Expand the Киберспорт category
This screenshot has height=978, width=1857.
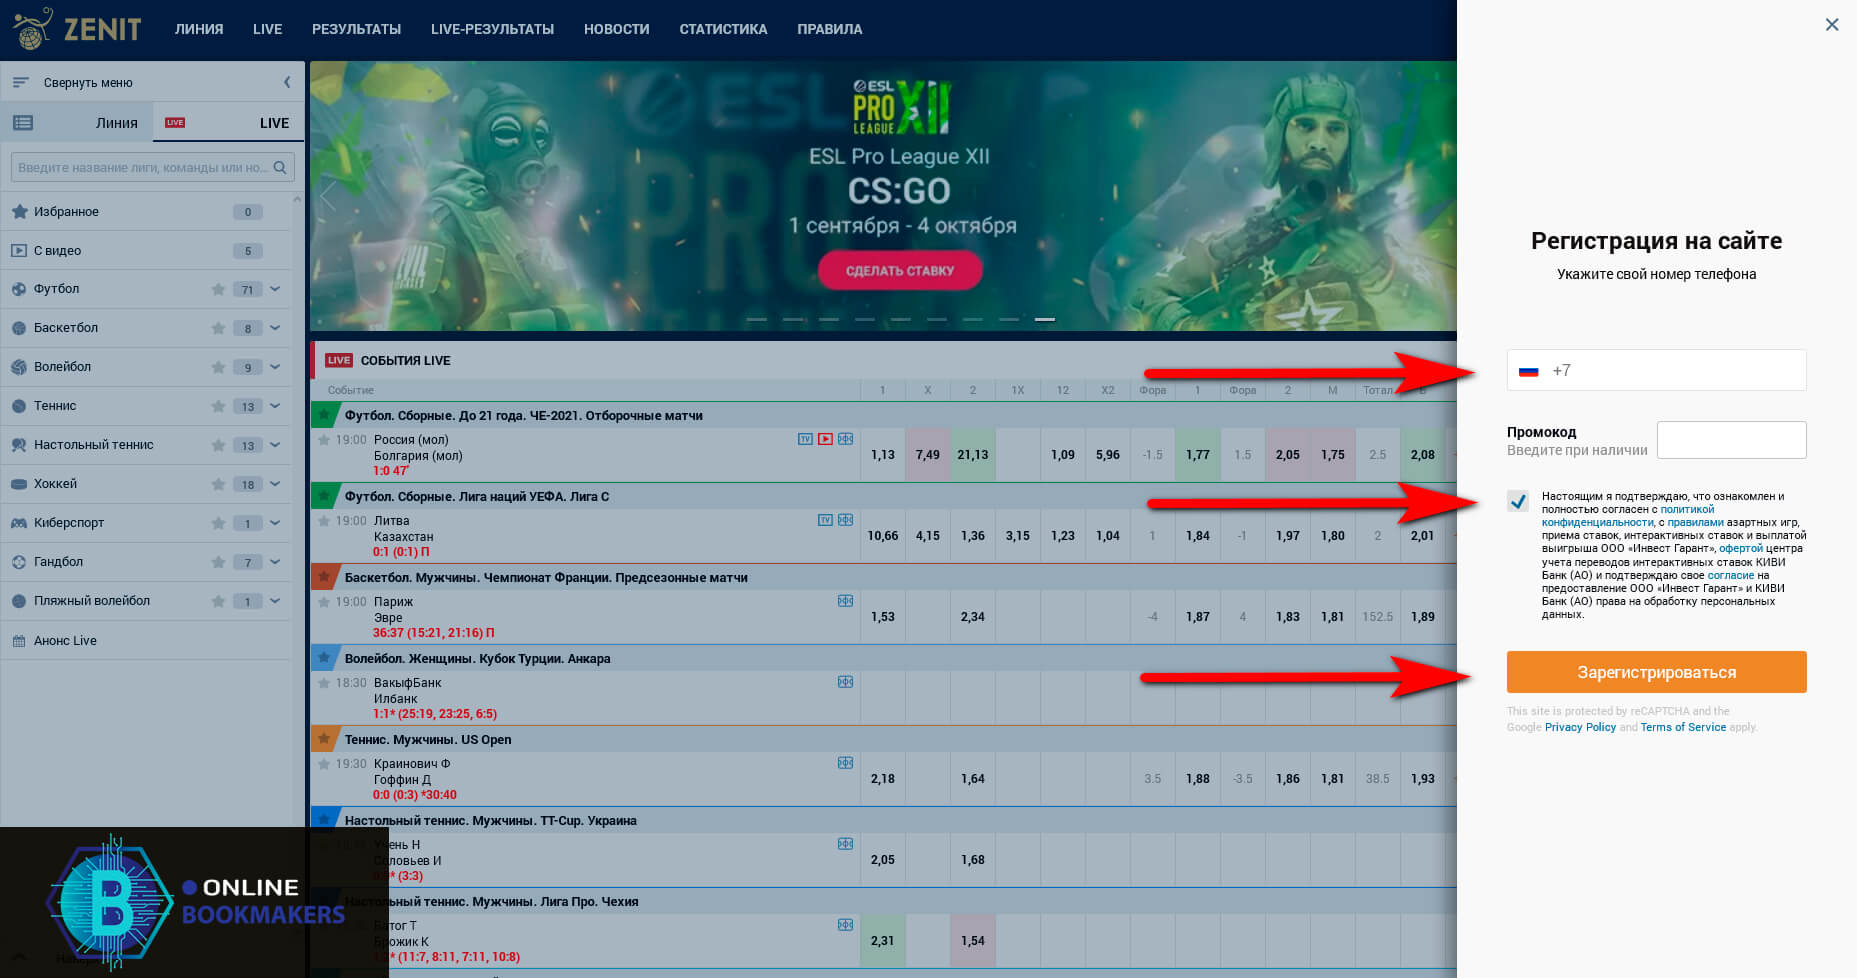(275, 523)
